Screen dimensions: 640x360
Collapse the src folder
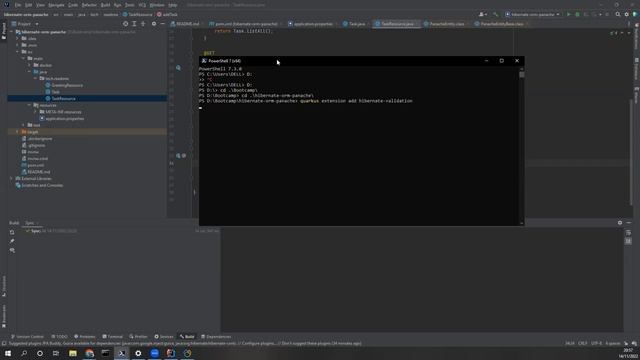click(18, 52)
